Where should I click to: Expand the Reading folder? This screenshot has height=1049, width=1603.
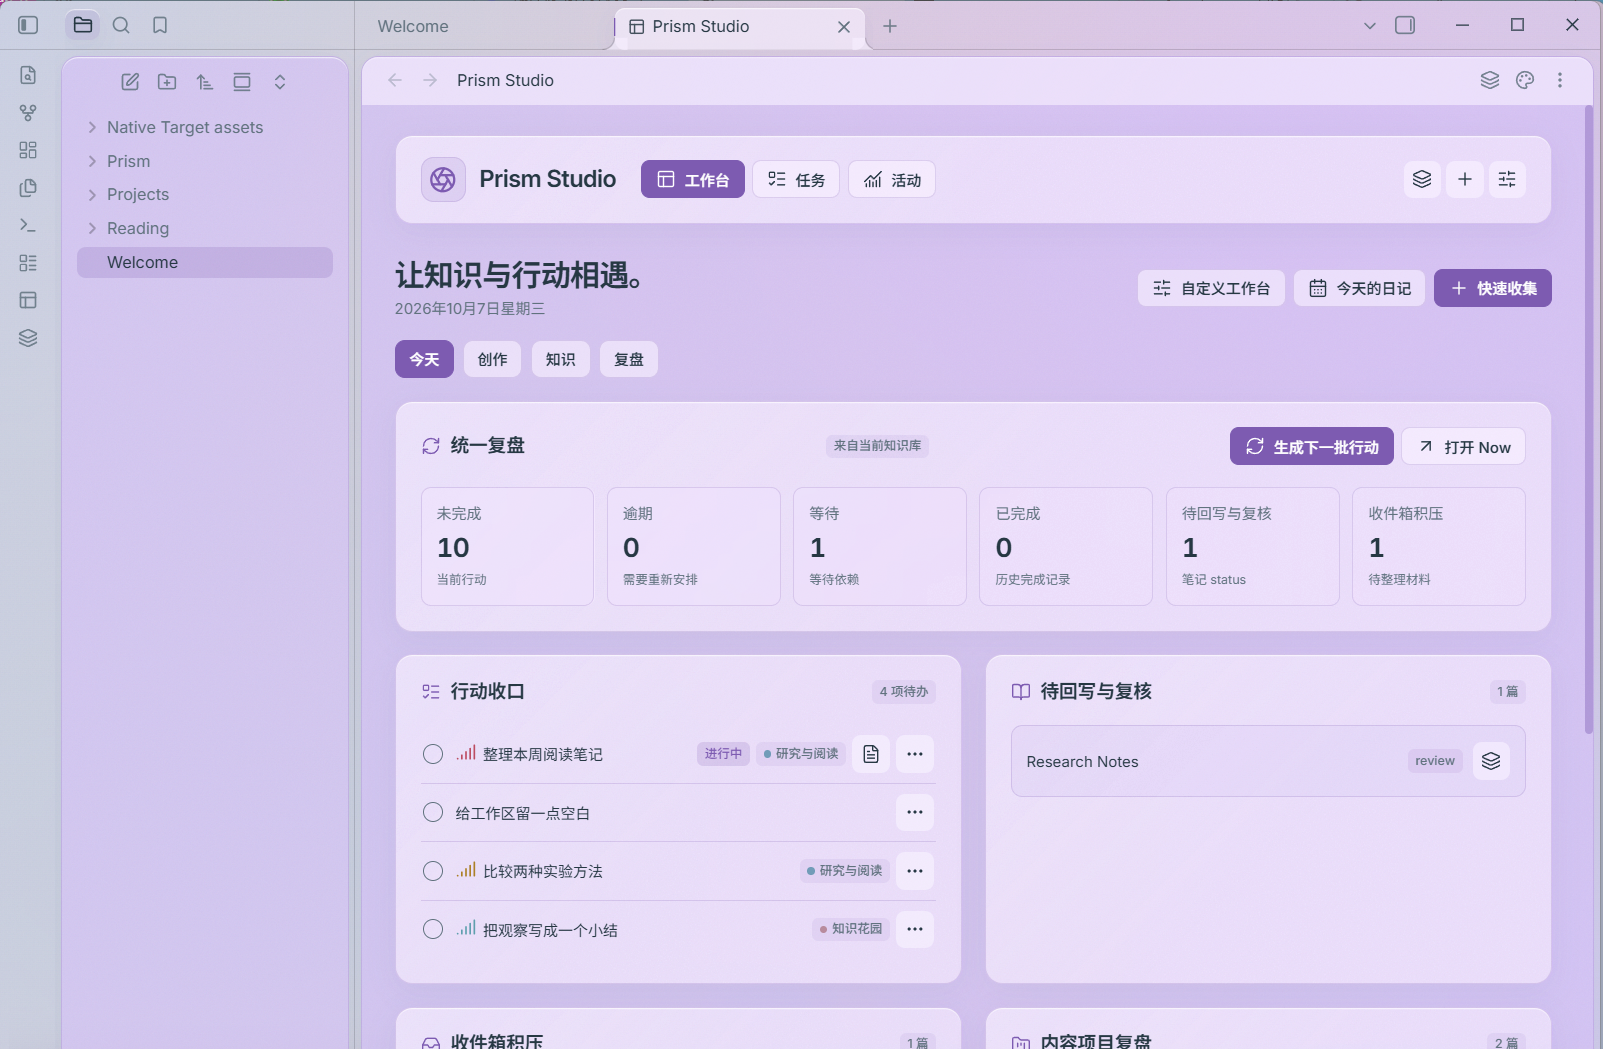[x=92, y=228]
